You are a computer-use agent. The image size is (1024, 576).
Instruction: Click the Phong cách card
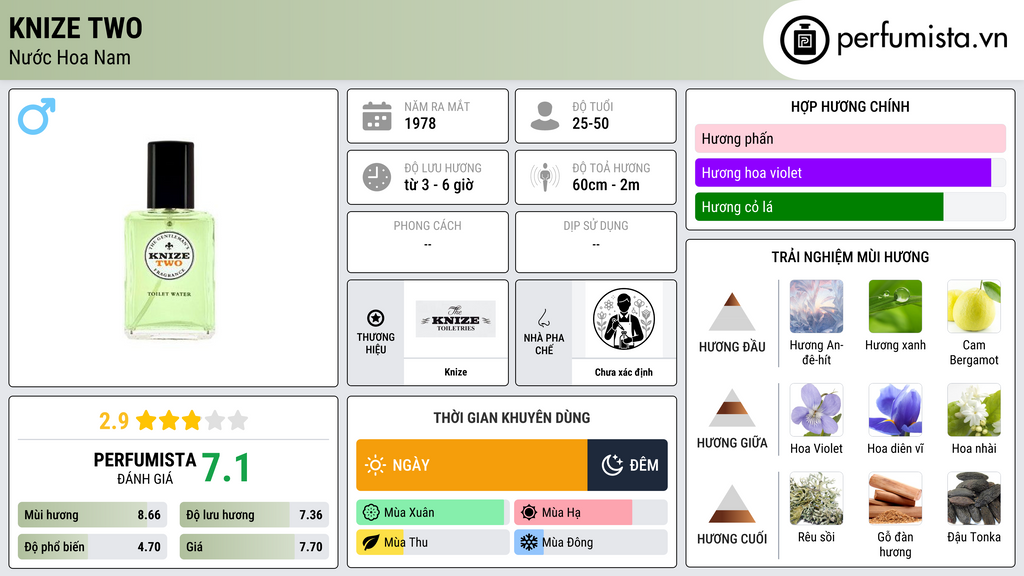click(428, 242)
